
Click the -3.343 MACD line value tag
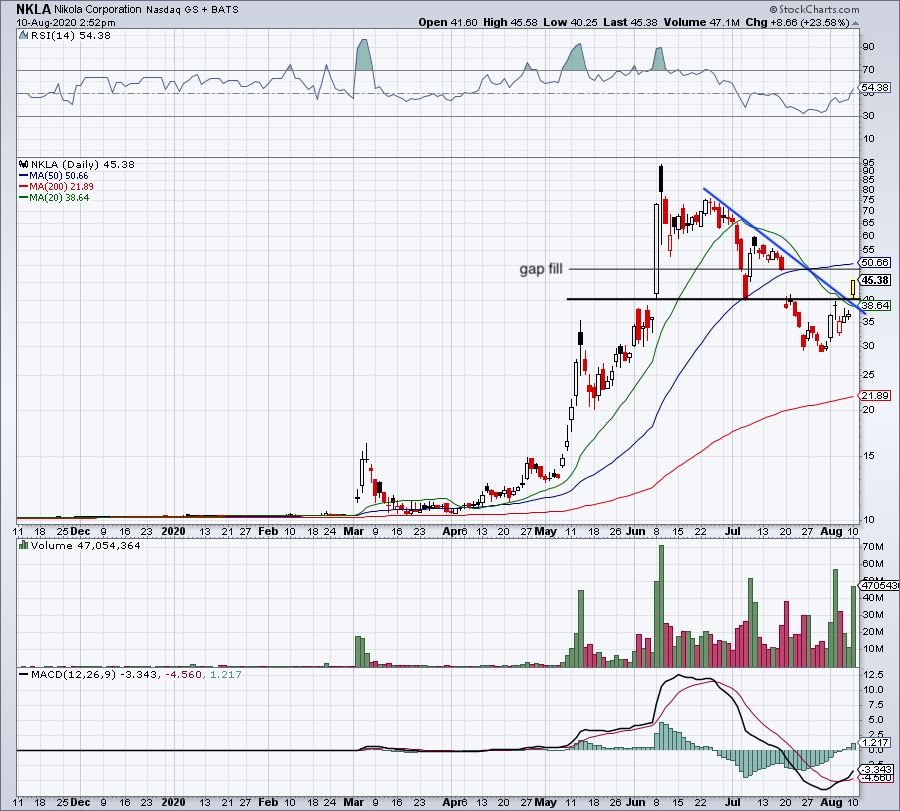point(875,769)
